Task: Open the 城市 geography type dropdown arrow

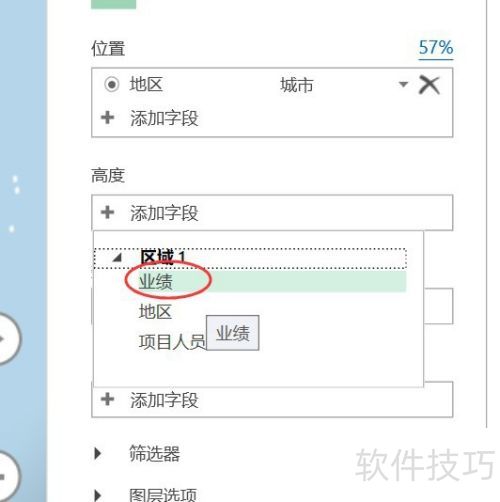Action: point(403,84)
